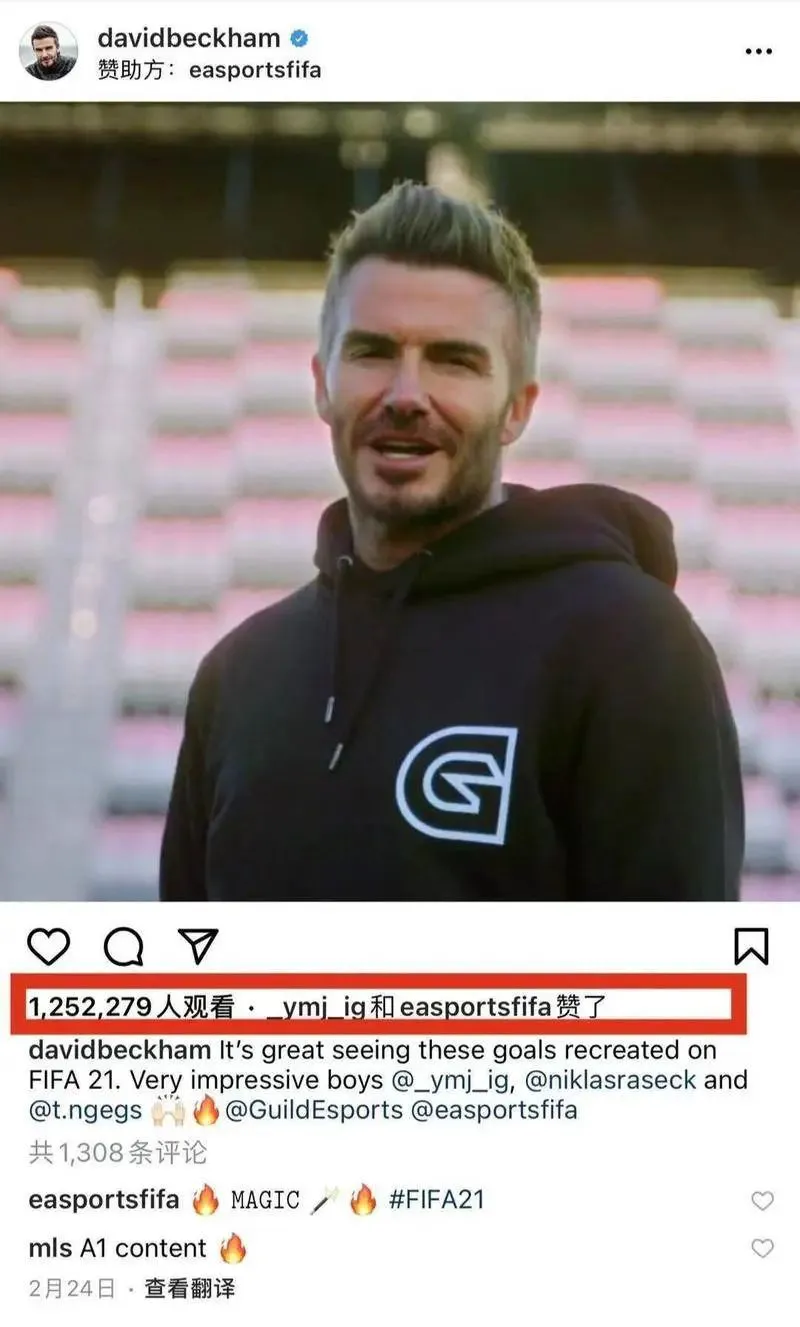Open the three-dot options menu
Screen dimensions: 800x1327
[x=759, y=51]
